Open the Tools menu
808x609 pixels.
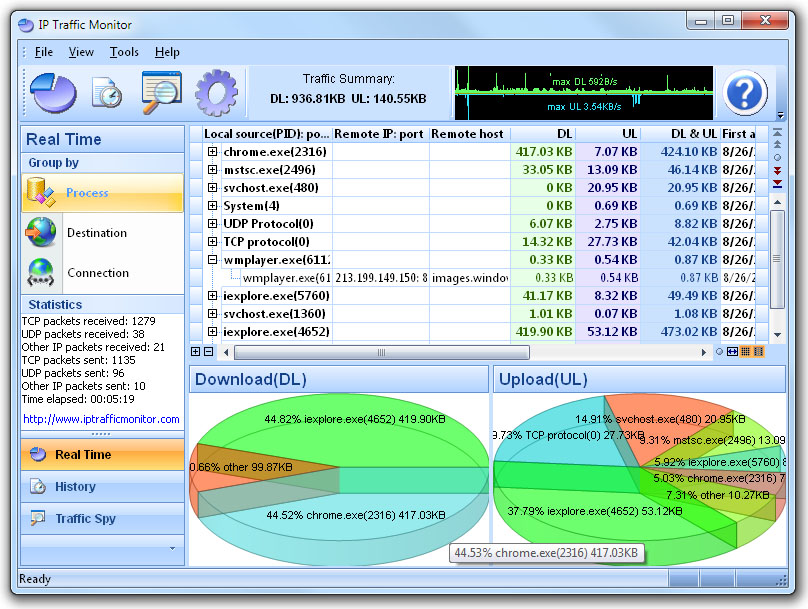[x=124, y=52]
